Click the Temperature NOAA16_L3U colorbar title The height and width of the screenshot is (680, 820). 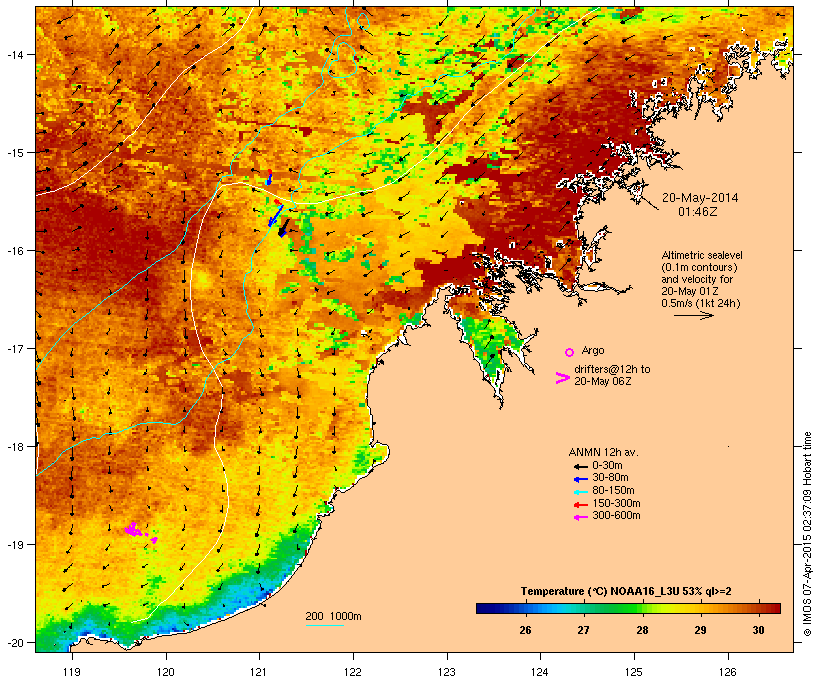point(625,592)
